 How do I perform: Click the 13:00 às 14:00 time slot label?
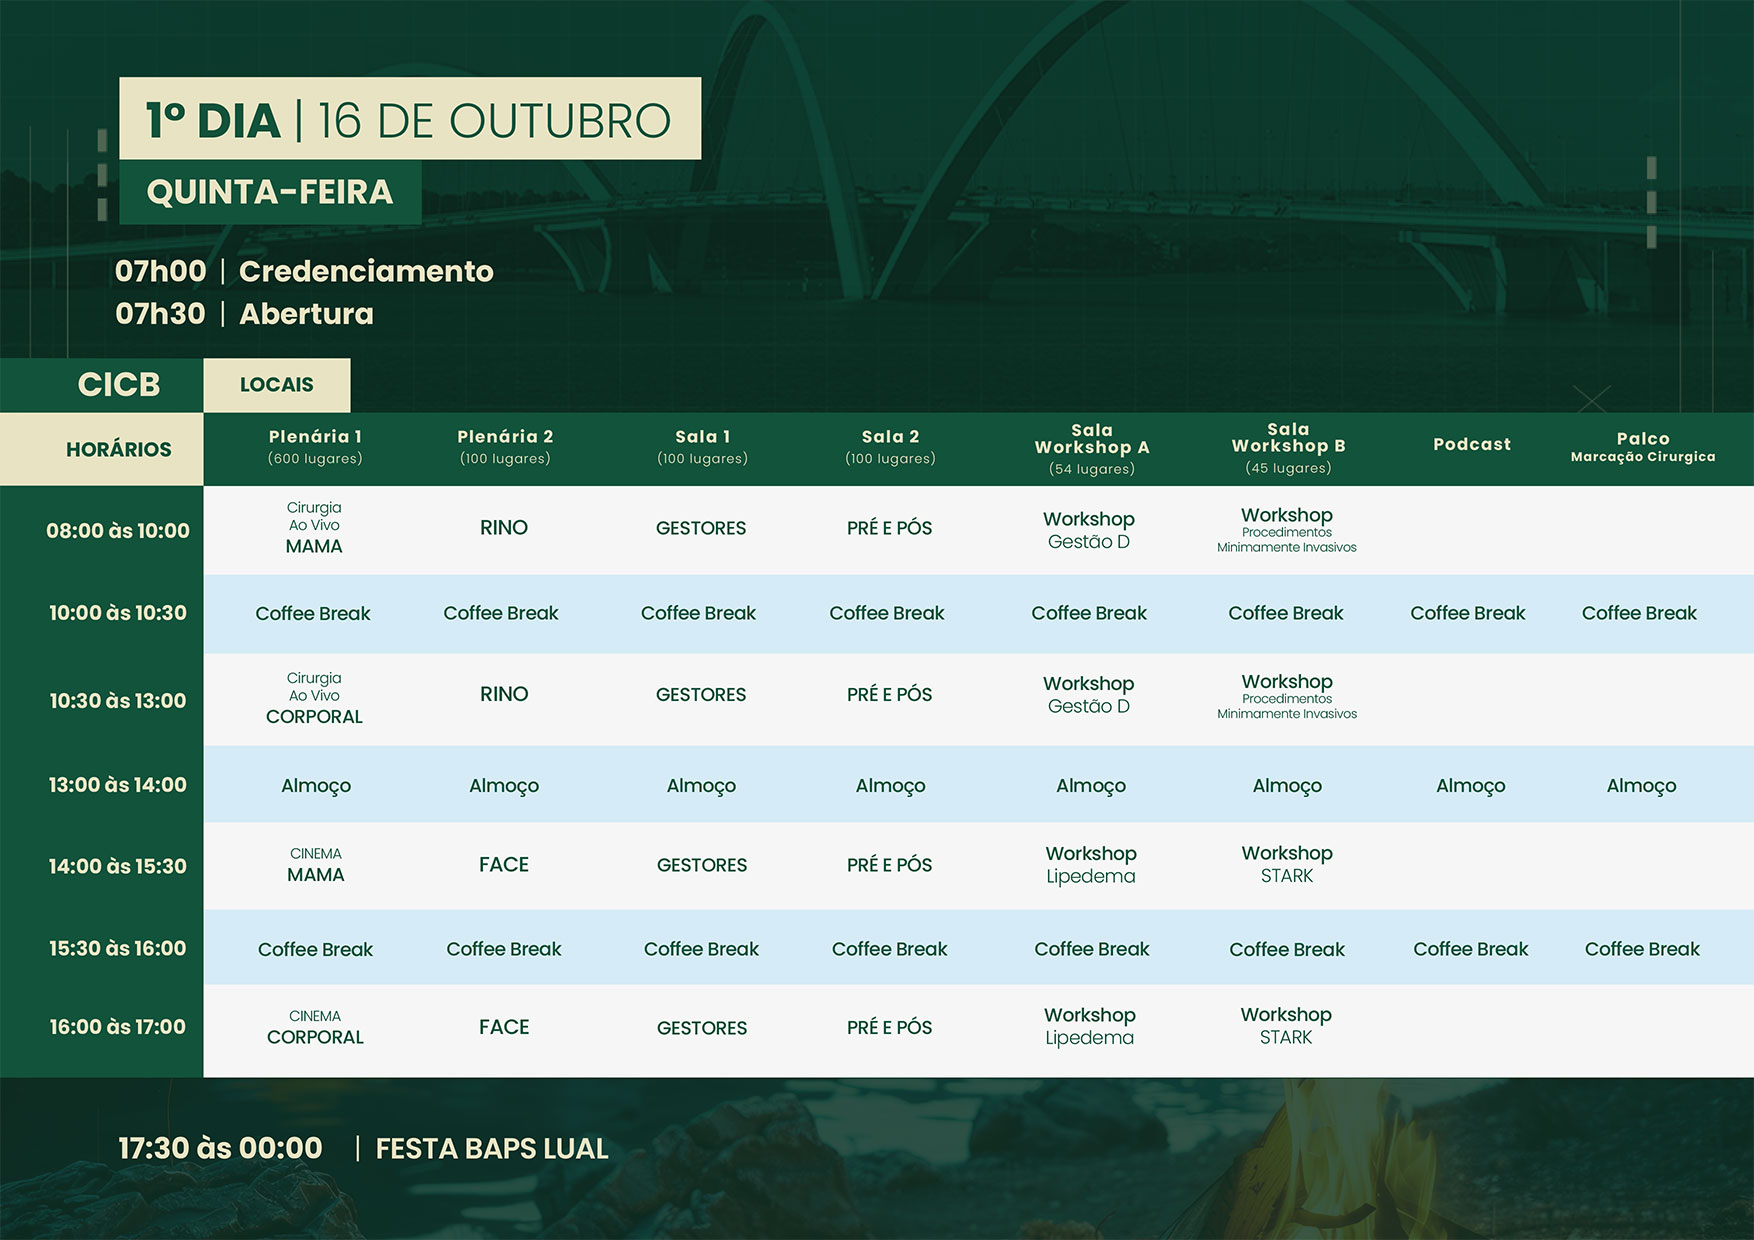pos(118,785)
